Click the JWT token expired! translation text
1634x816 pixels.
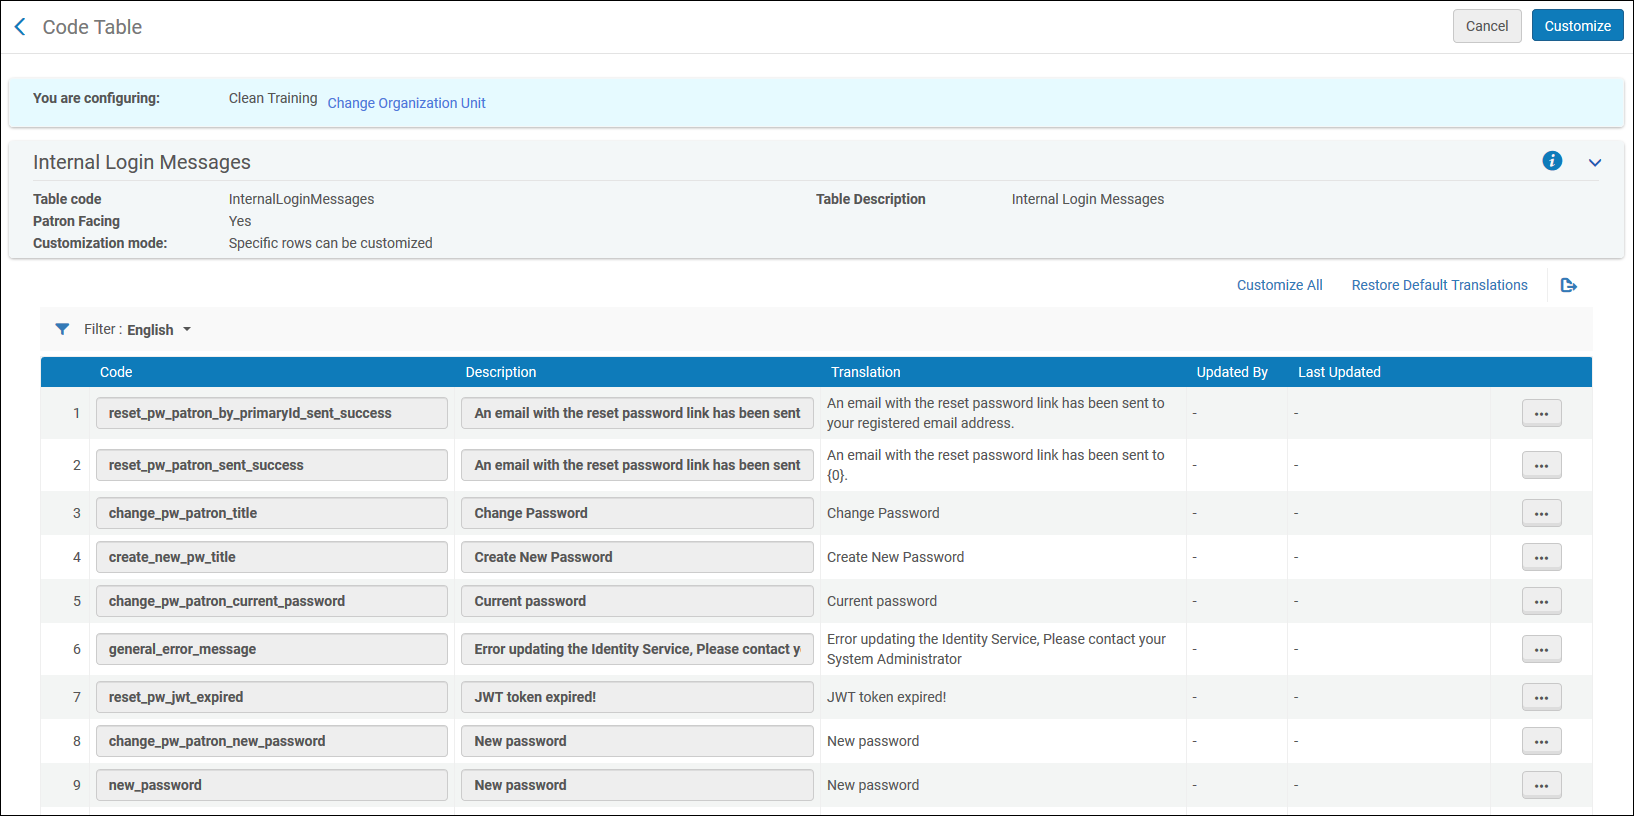pyautogui.click(x=886, y=697)
